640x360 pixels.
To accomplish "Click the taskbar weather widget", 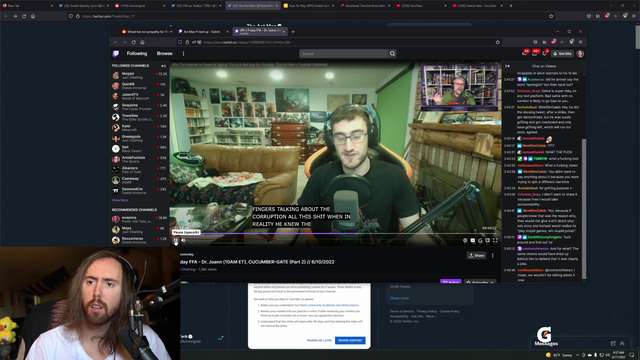I will [559, 355].
